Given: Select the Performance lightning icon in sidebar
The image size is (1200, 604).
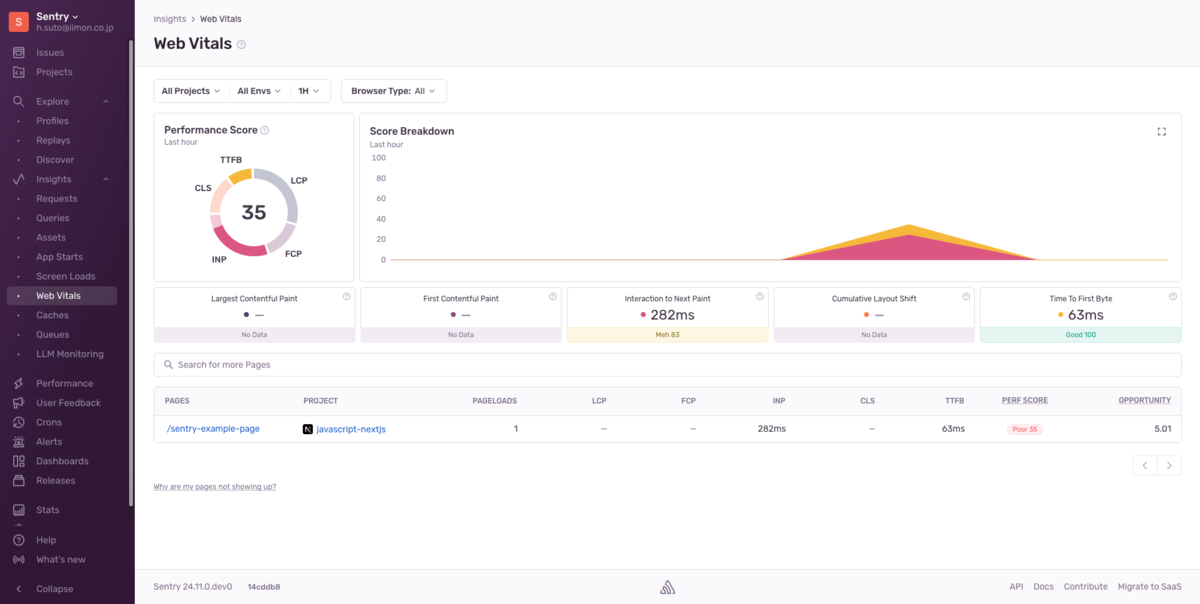Looking at the screenshot, I should point(16,382).
